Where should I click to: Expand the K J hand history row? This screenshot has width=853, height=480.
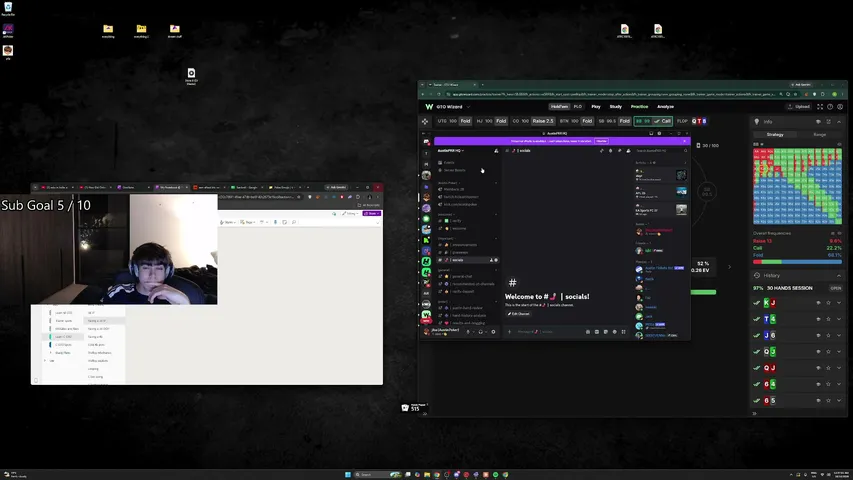(839, 303)
